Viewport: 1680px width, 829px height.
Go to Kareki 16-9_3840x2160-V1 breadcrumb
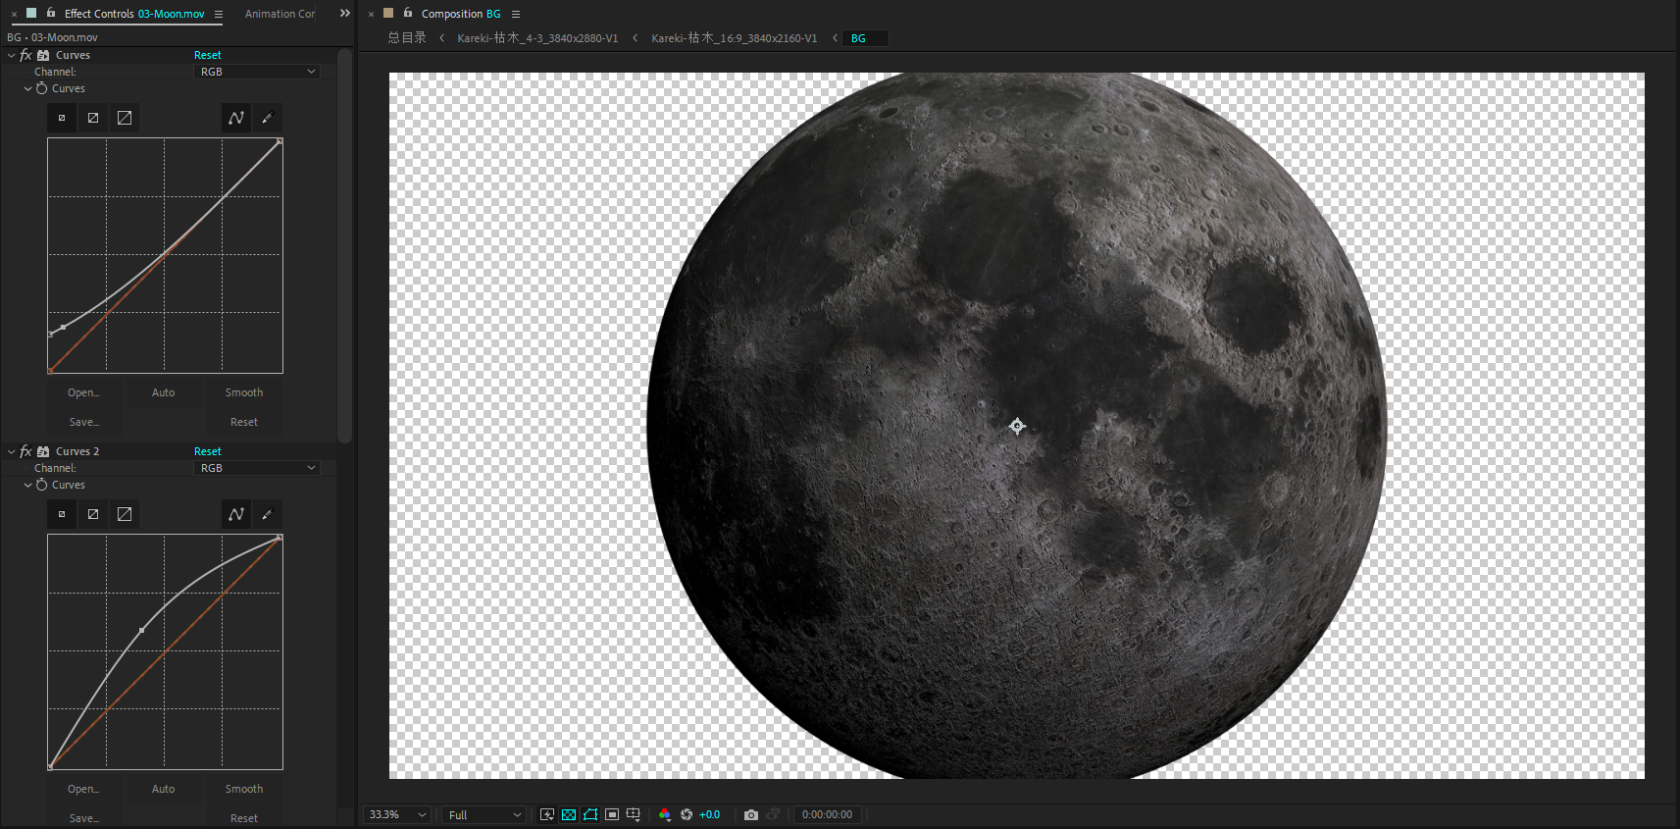[734, 38]
